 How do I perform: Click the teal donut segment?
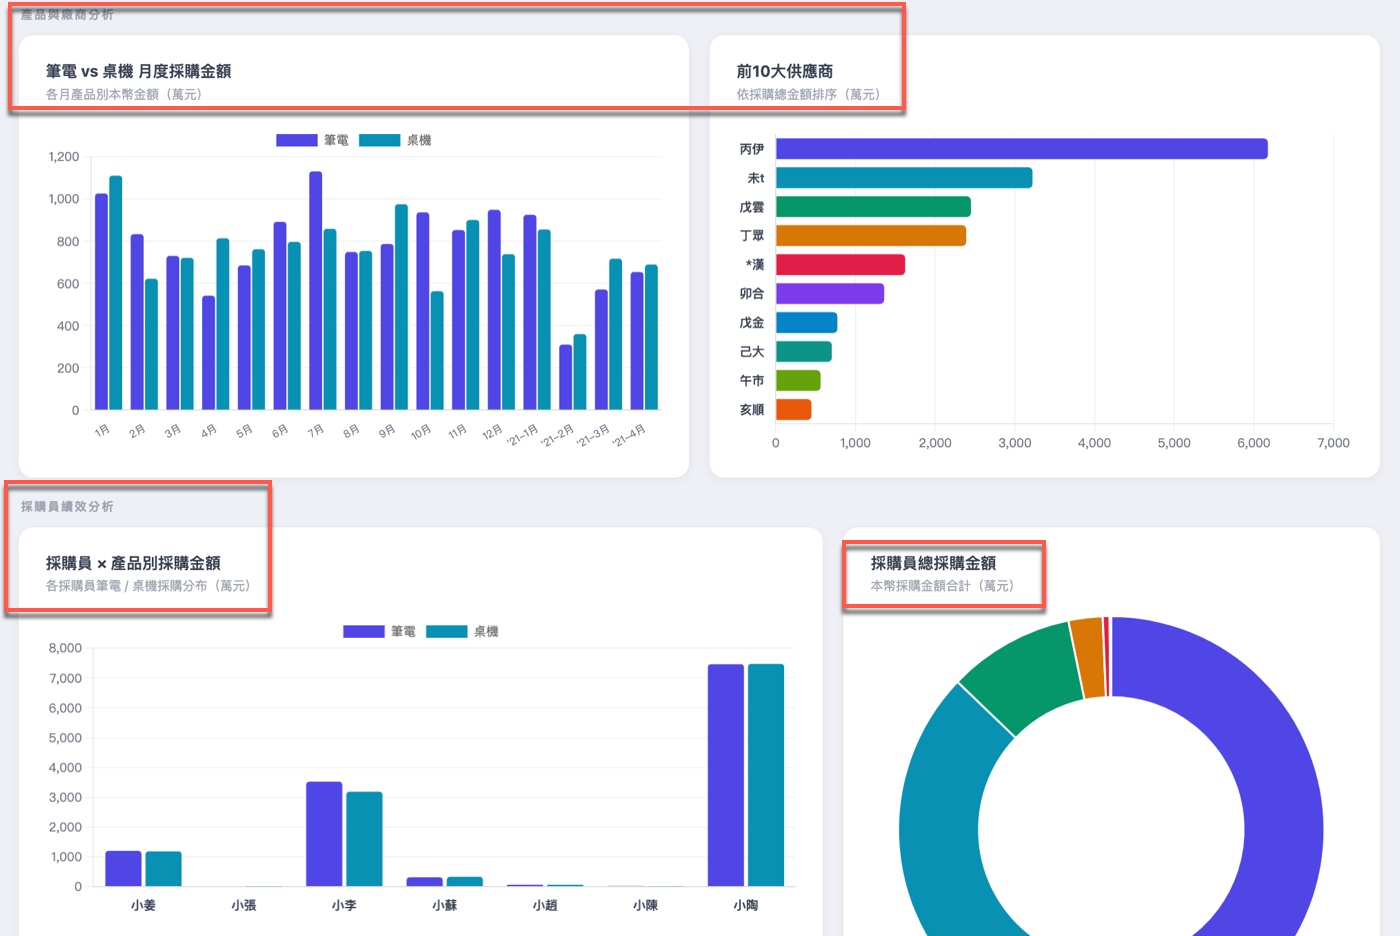940,820
